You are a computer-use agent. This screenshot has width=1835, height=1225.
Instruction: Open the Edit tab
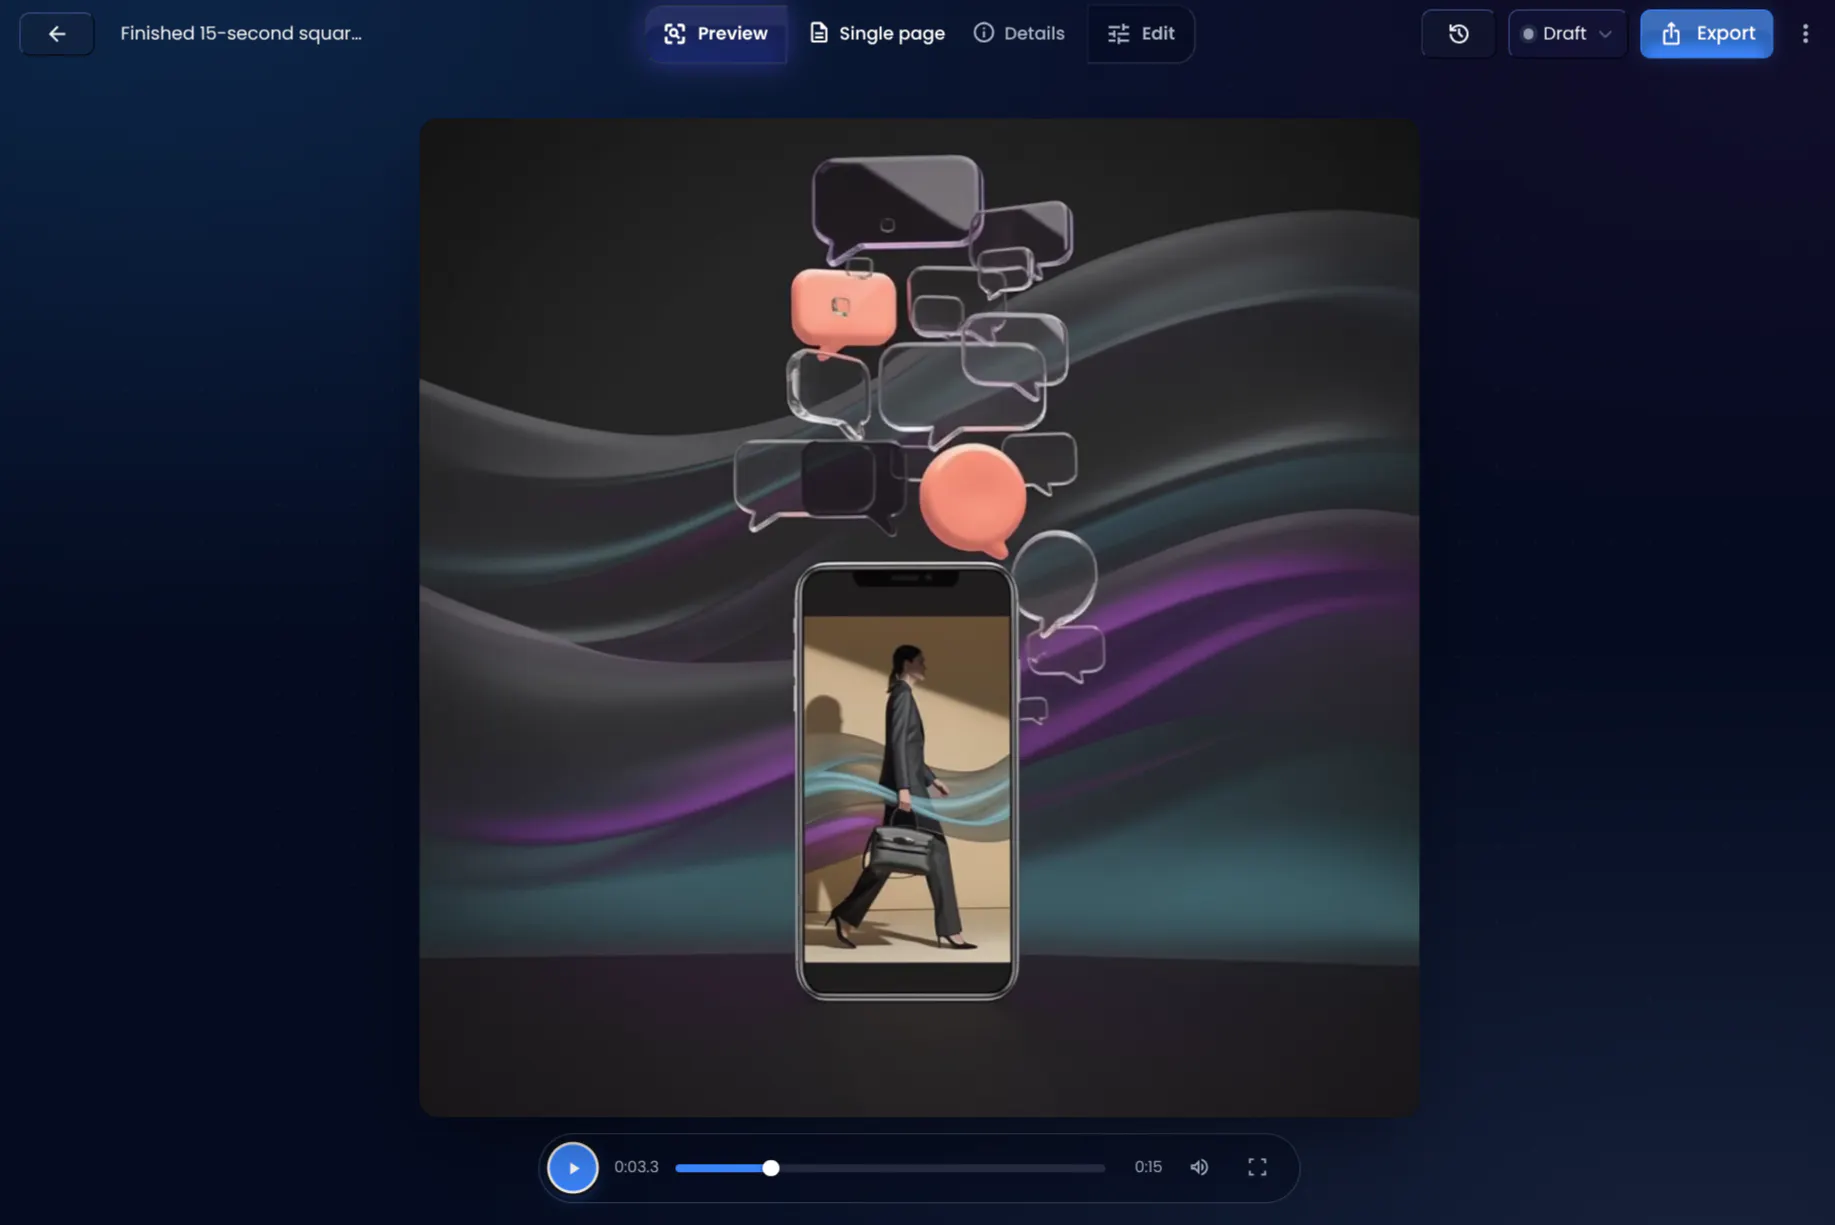coord(1141,34)
